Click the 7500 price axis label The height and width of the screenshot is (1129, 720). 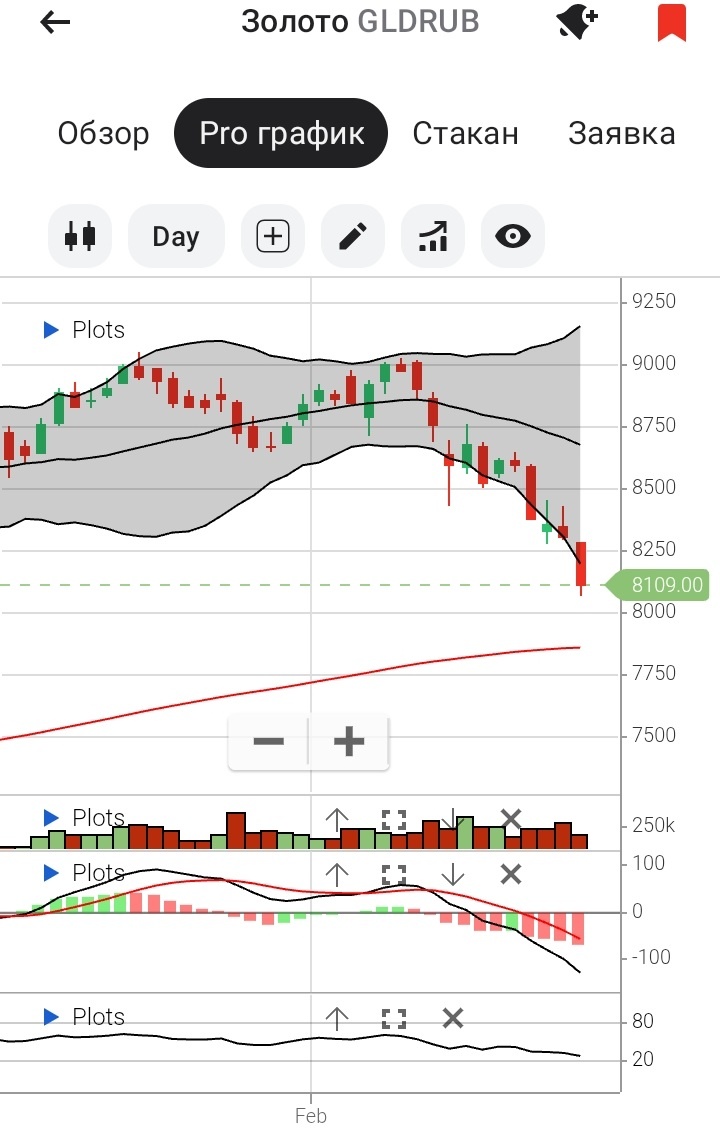654,735
